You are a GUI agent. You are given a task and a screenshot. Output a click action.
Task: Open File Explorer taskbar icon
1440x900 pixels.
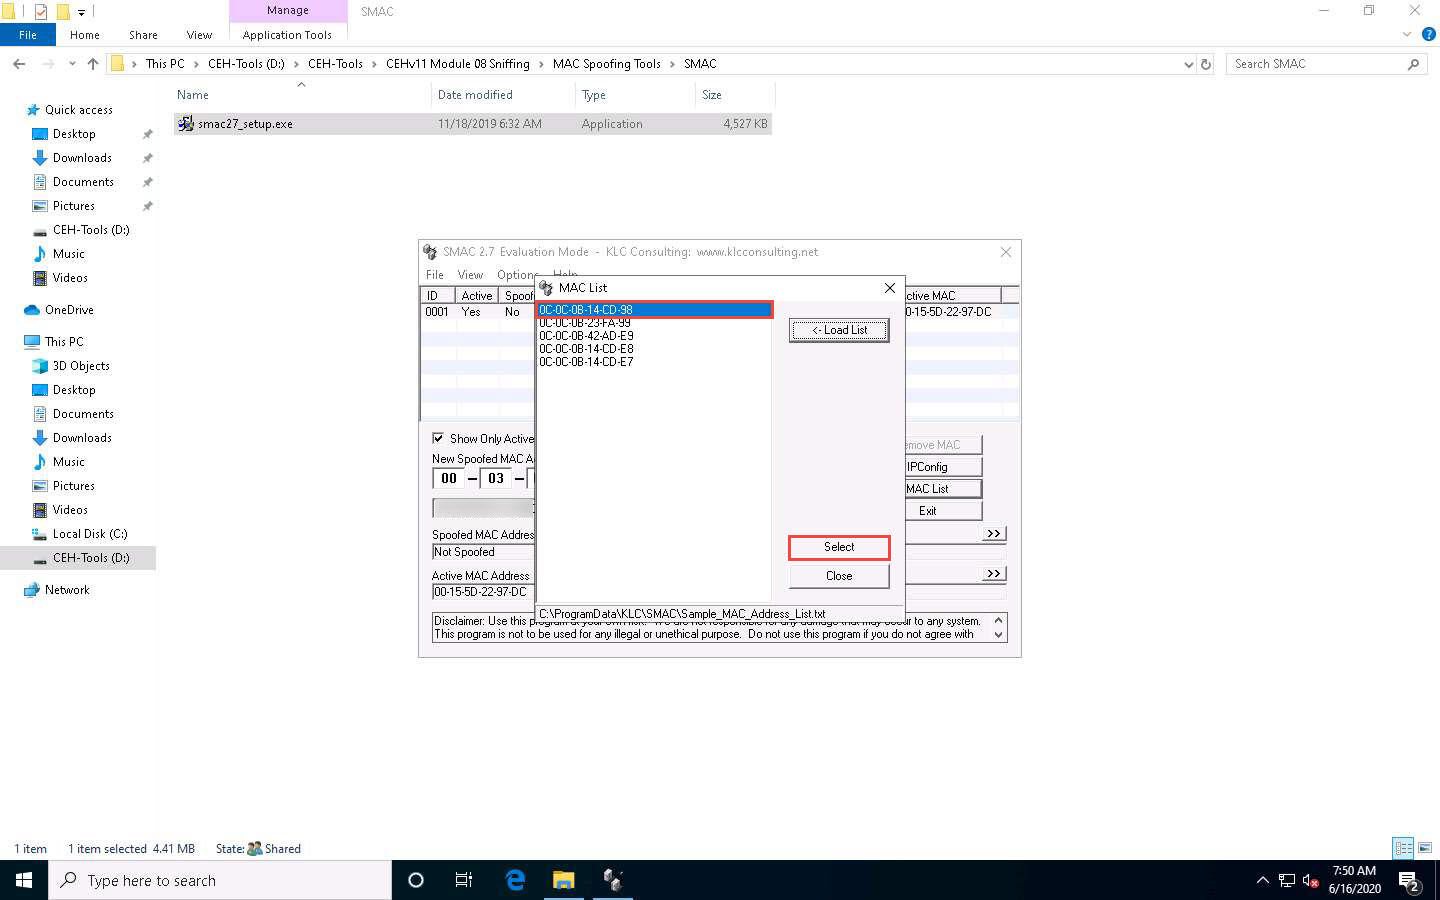pyautogui.click(x=564, y=880)
